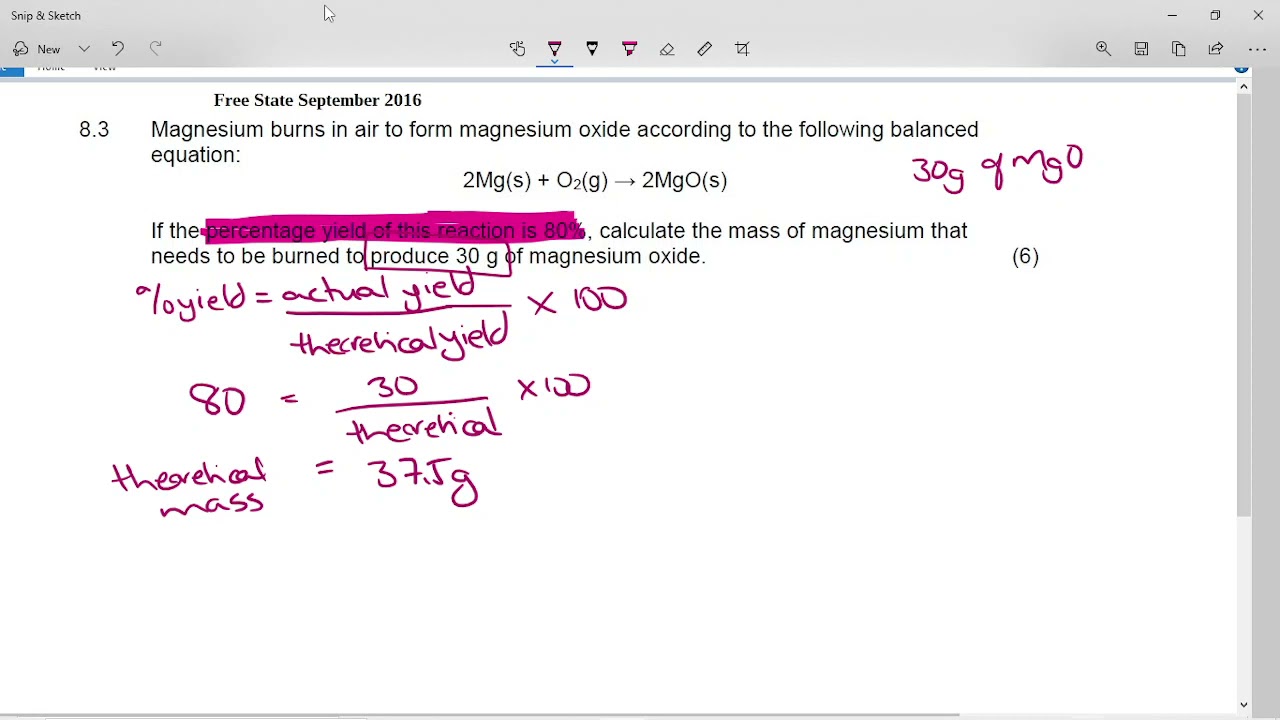Select the eraser tool
The width and height of the screenshot is (1280, 720).
pyautogui.click(x=667, y=49)
